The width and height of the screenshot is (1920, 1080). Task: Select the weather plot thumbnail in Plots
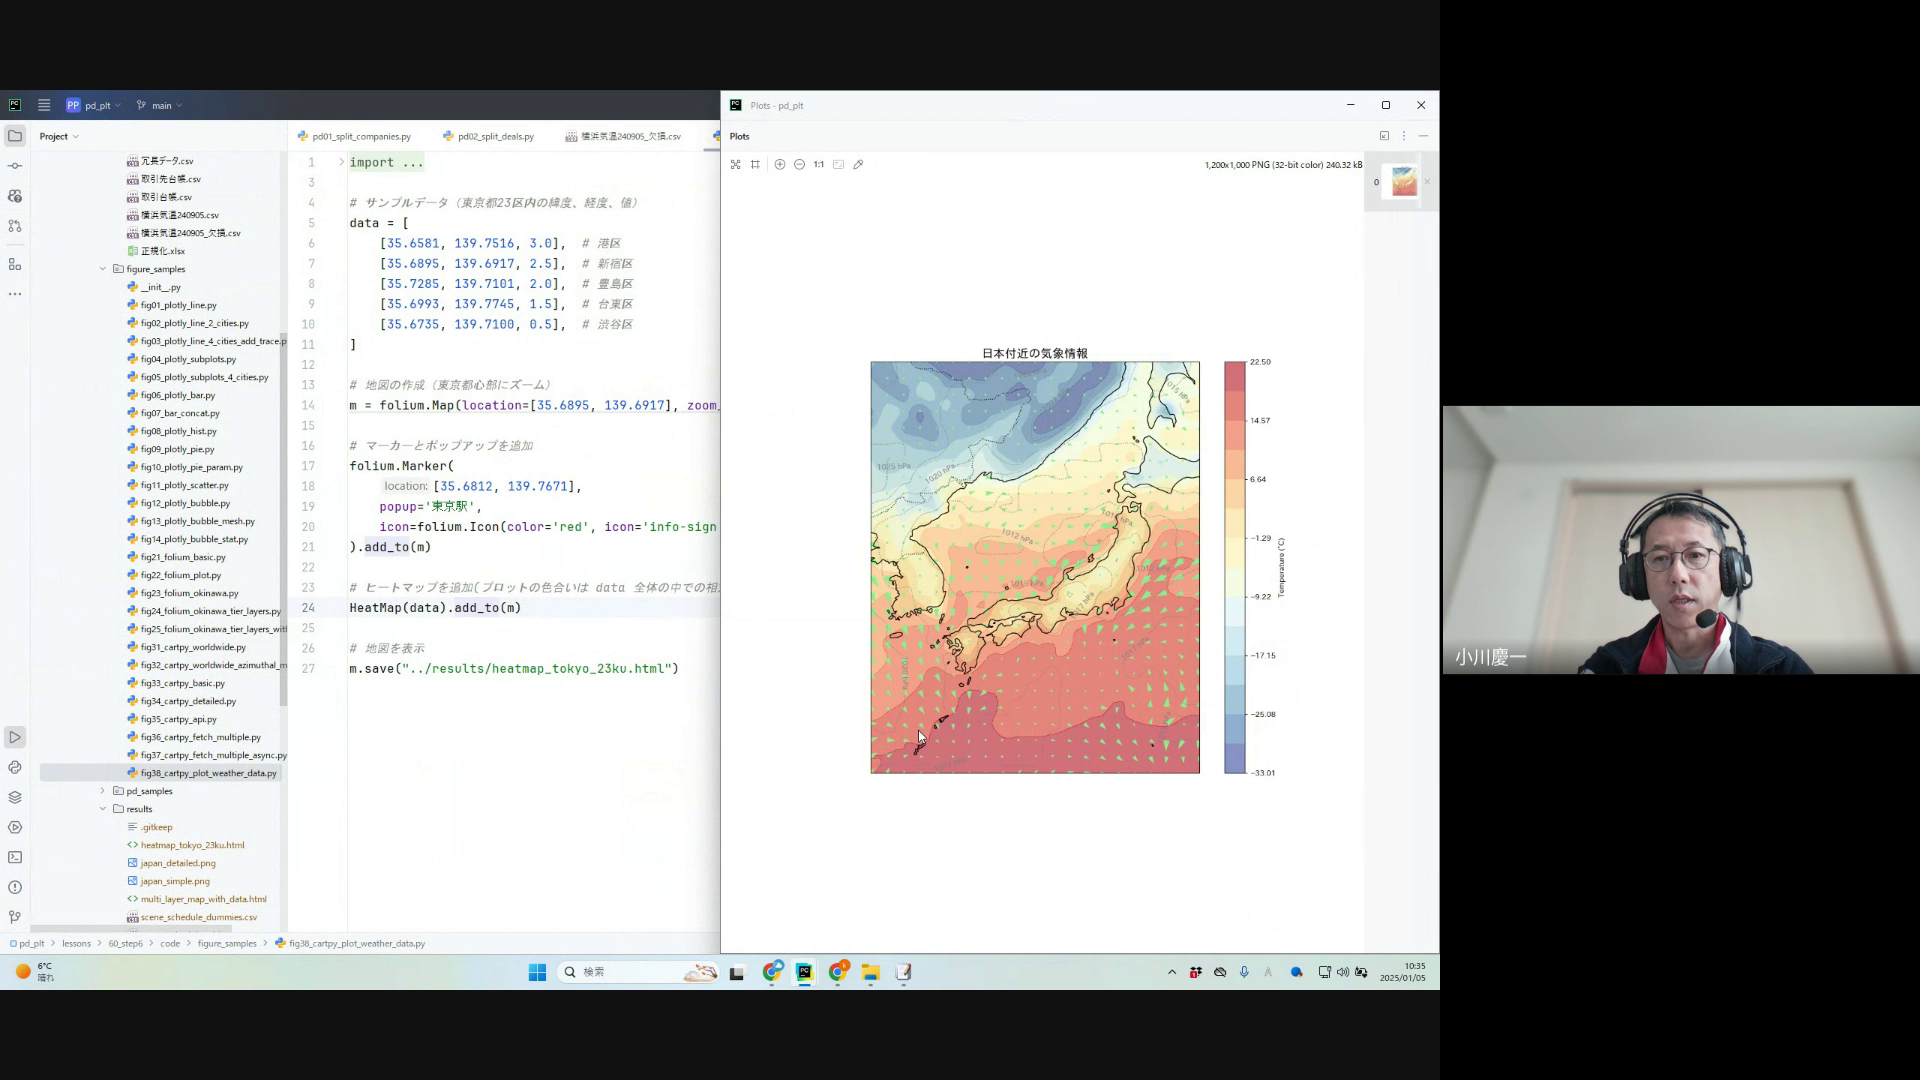pyautogui.click(x=1404, y=182)
